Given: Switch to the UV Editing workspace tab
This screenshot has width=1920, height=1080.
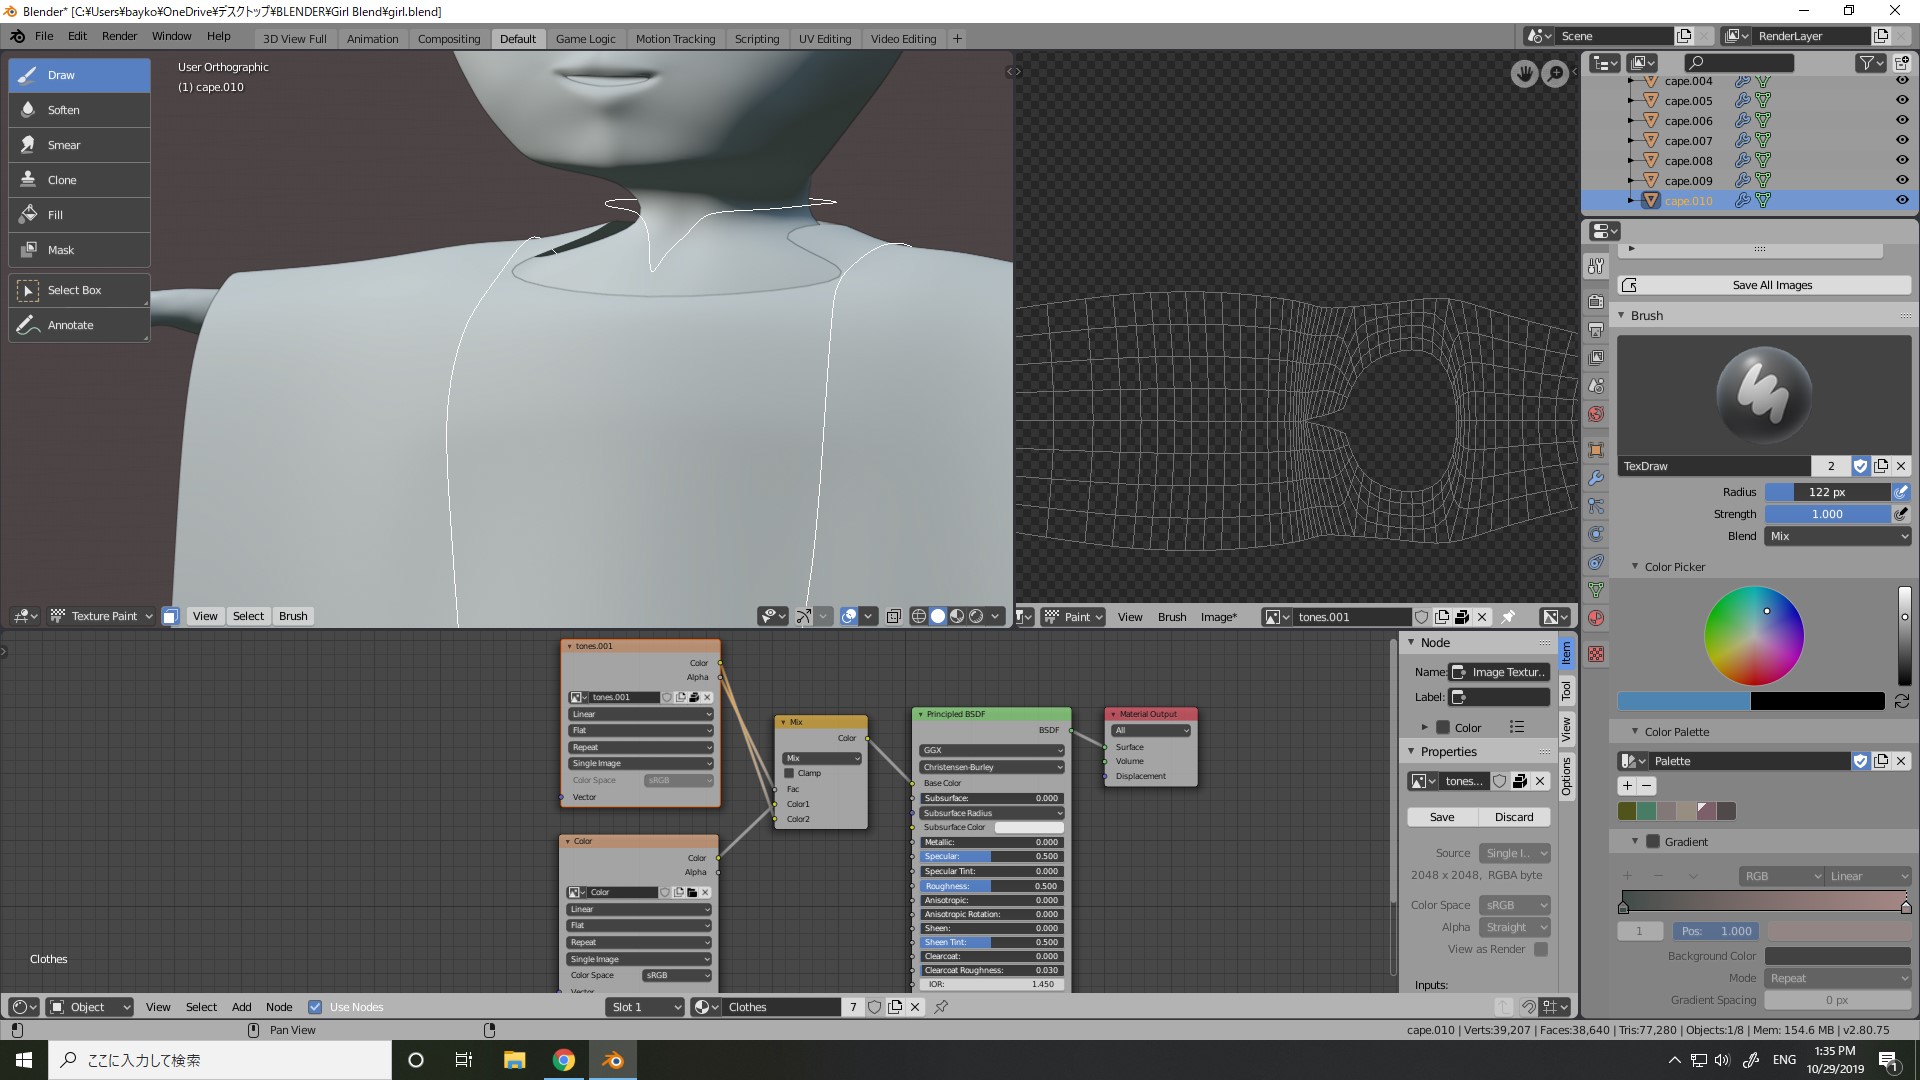Looking at the screenshot, I should tap(825, 38).
